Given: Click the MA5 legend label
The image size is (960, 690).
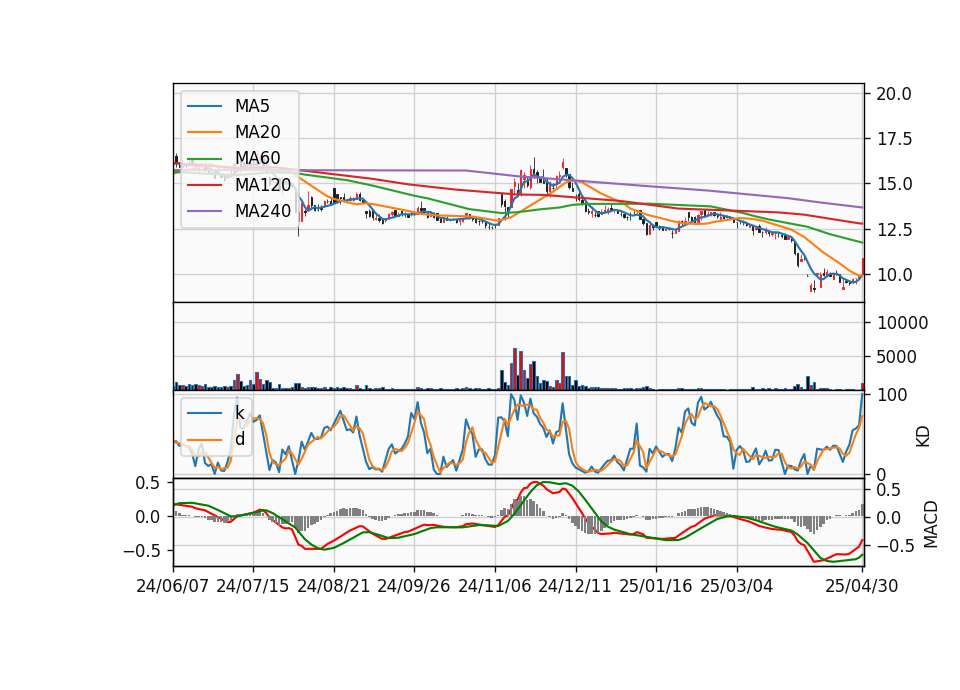Looking at the screenshot, I should pyautogui.click(x=252, y=106).
